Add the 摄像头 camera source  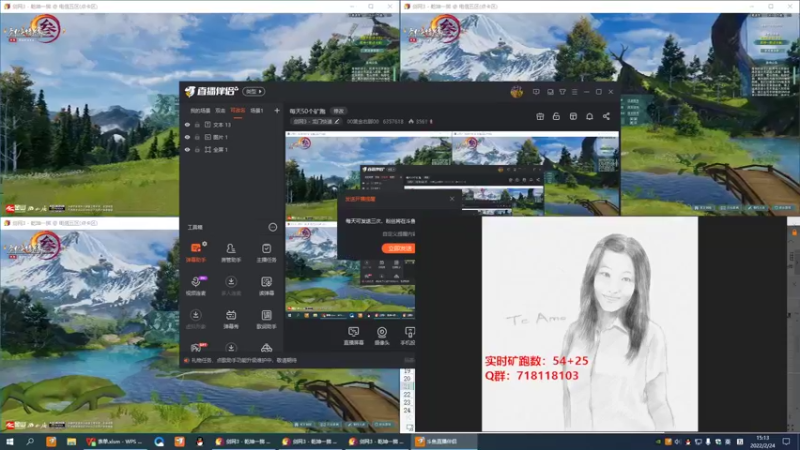click(x=382, y=336)
